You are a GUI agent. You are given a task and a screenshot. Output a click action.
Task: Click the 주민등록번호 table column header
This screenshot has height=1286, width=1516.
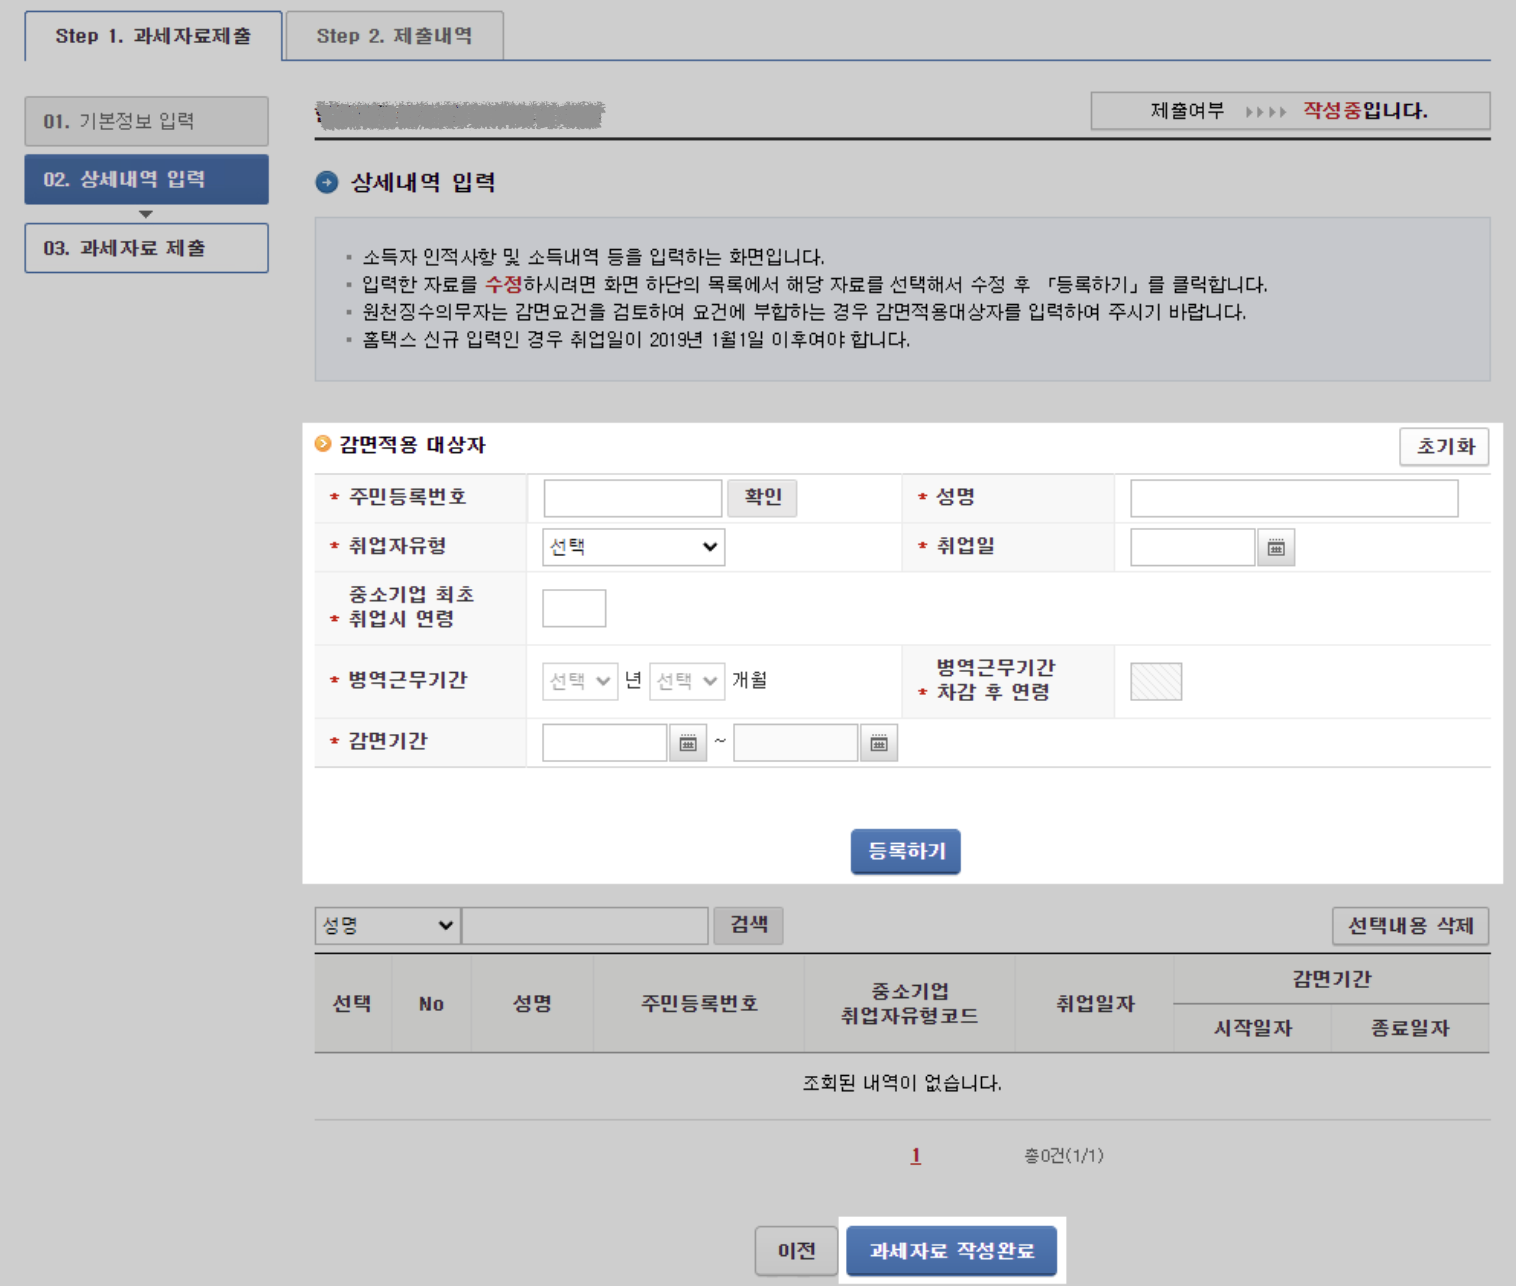click(699, 1003)
